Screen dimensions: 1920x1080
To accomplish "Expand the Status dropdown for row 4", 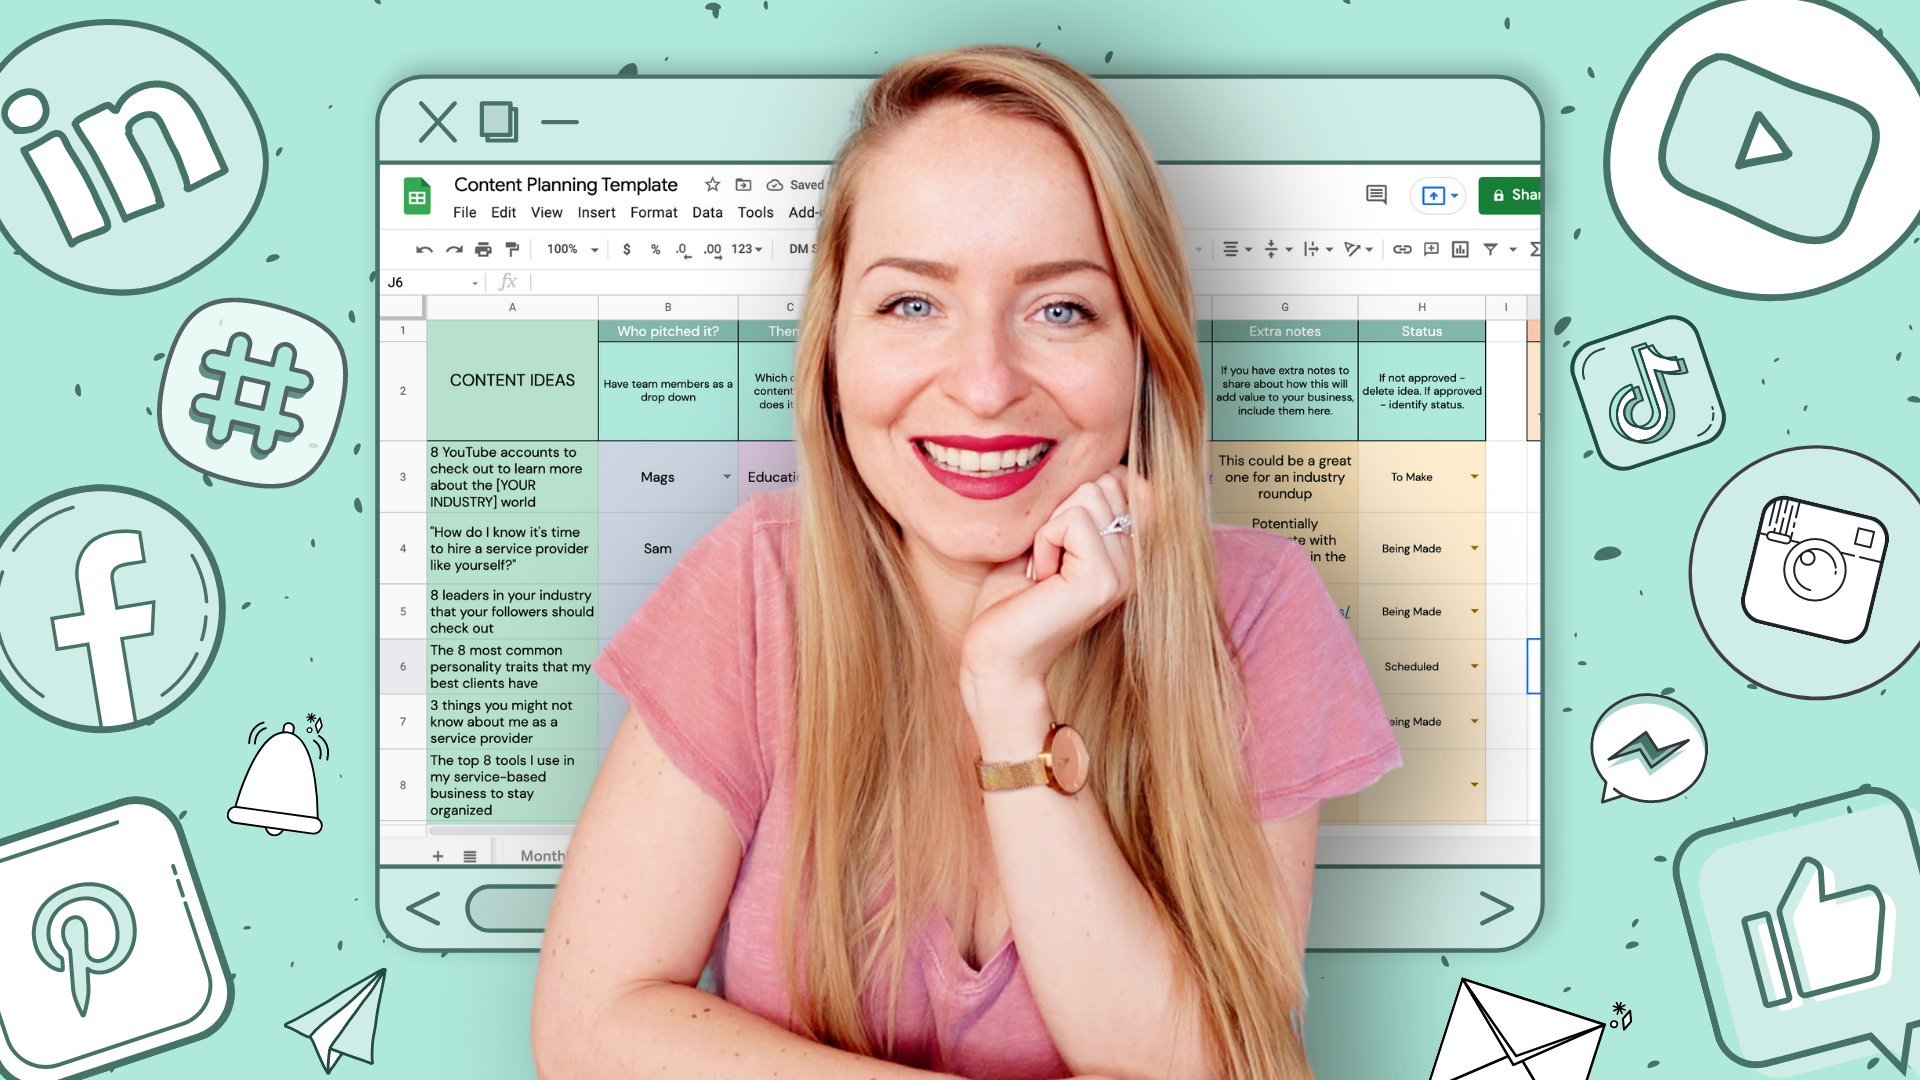I will click(x=1474, y=545).
